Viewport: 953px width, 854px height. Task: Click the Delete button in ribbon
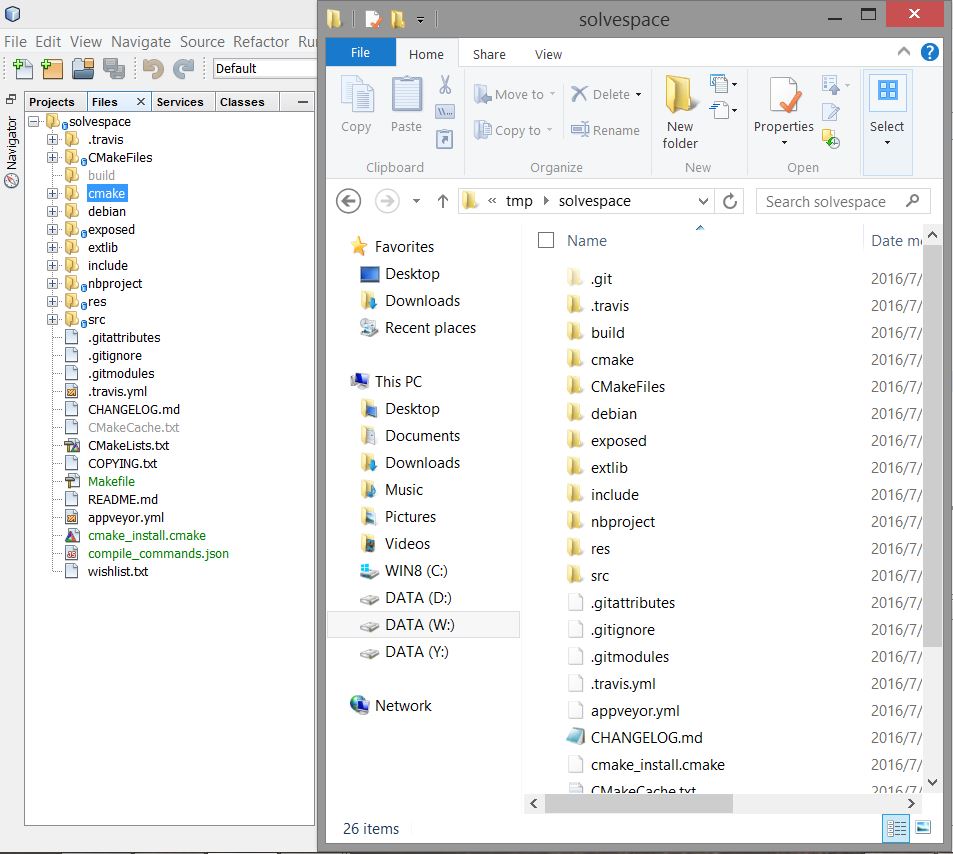click(605, 94)
